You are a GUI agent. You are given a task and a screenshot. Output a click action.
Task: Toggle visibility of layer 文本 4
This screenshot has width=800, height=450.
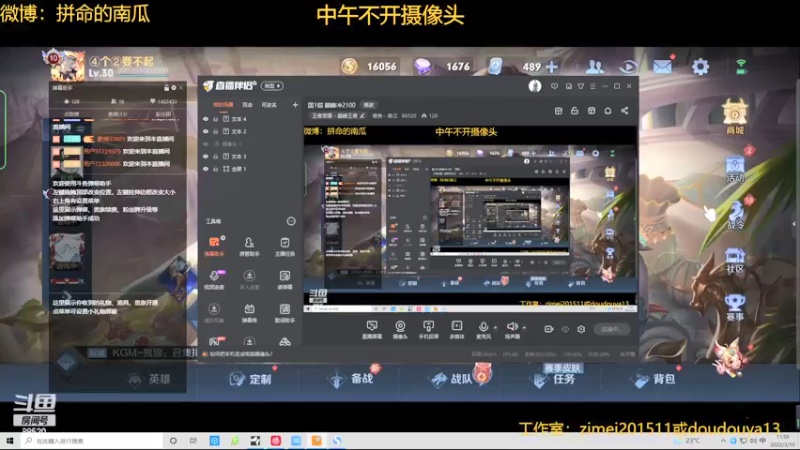coord(206,119)
